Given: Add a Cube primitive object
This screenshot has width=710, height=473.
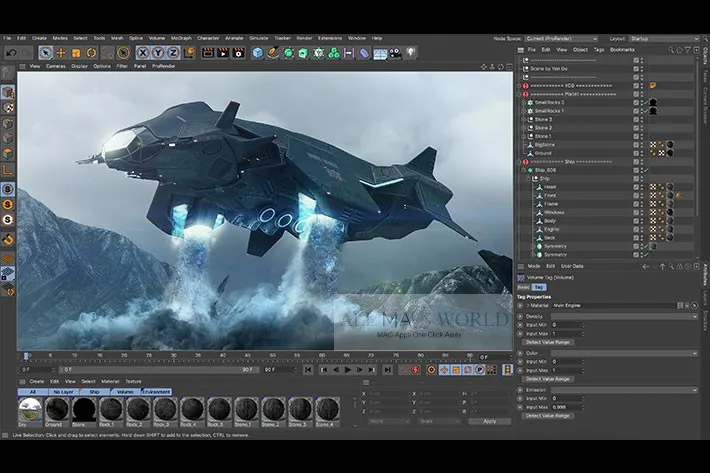Looking at the screenshot, I should (258, 53).
